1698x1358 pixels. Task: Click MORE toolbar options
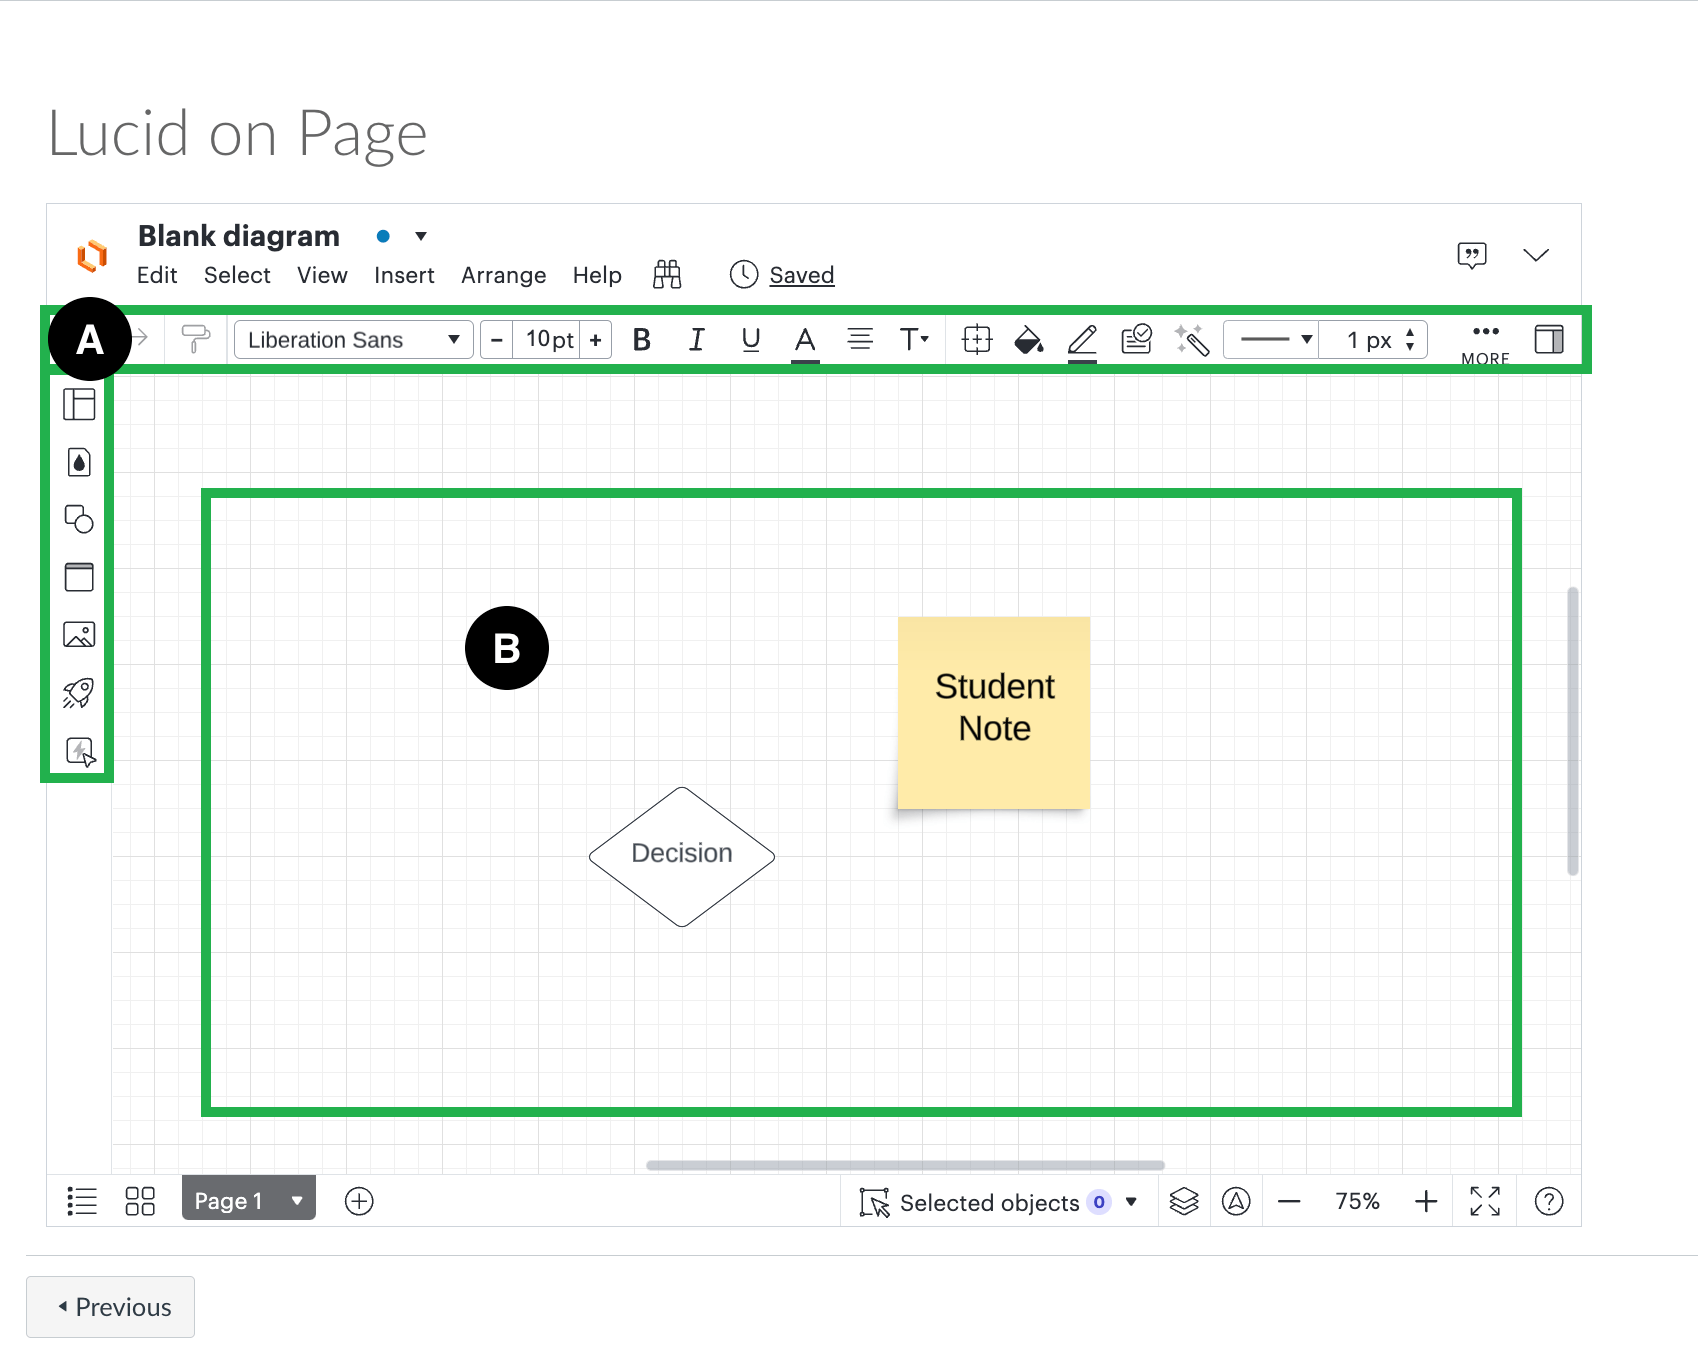[1485, 344]
